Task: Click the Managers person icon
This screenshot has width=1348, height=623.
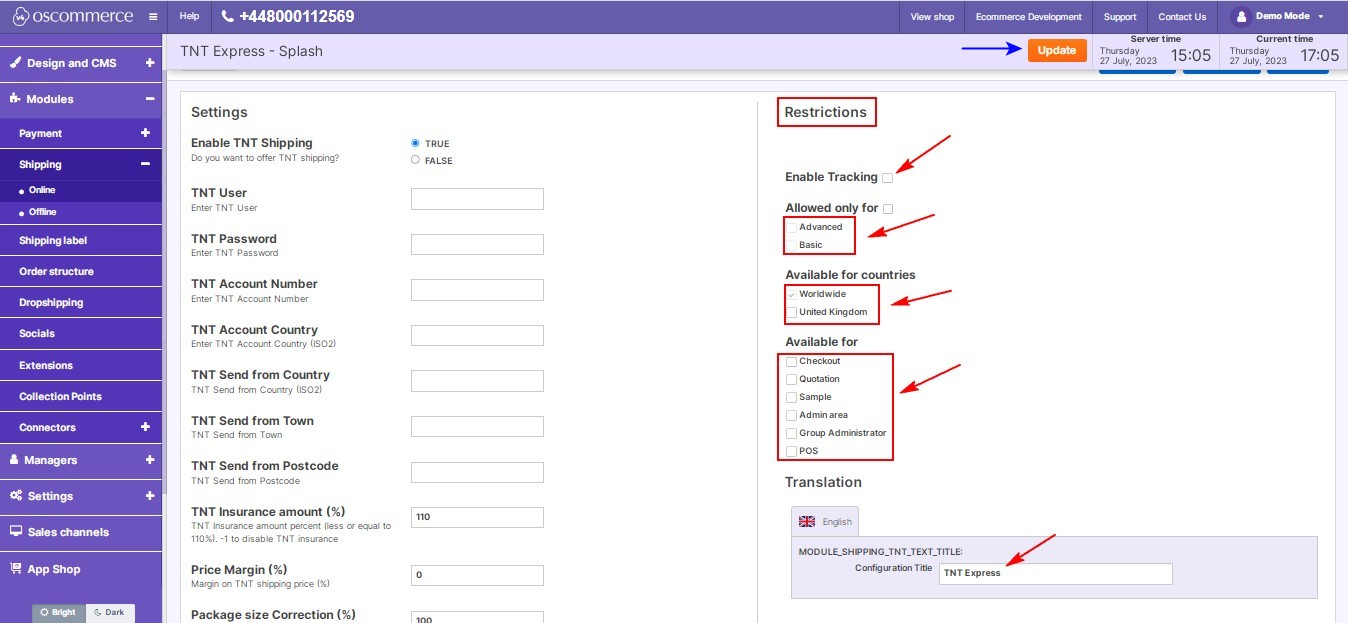Action: point(15,460)
